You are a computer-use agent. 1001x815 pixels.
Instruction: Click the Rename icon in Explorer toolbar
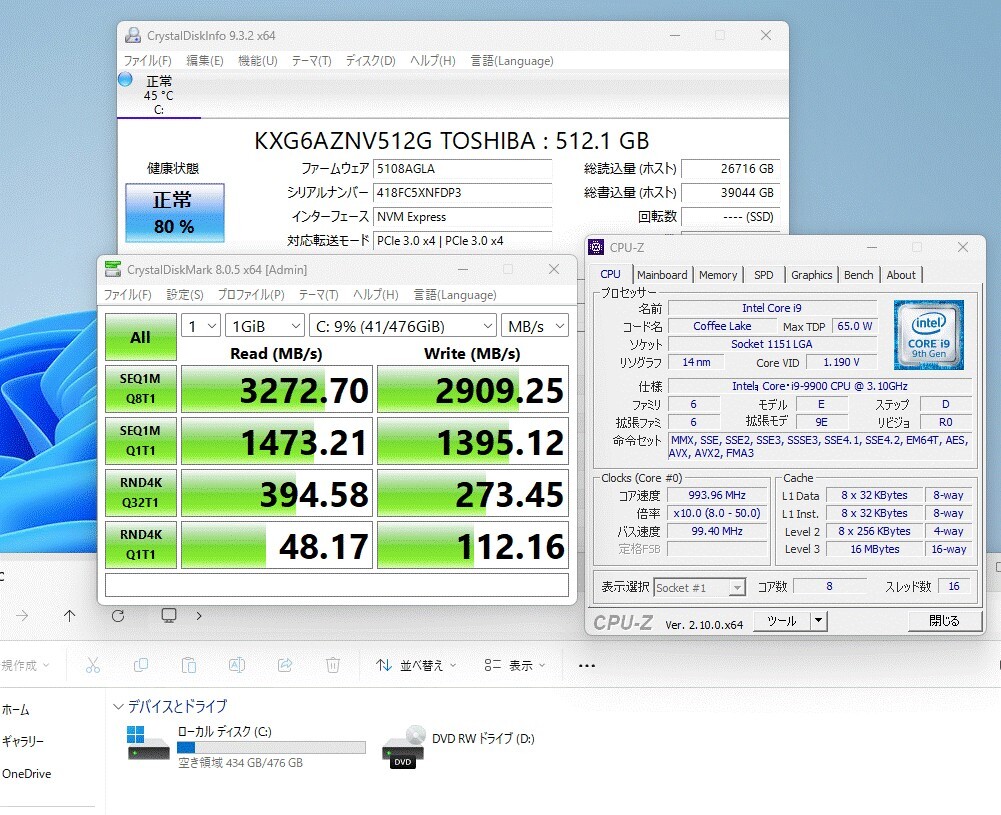click(x=237, y=665)
